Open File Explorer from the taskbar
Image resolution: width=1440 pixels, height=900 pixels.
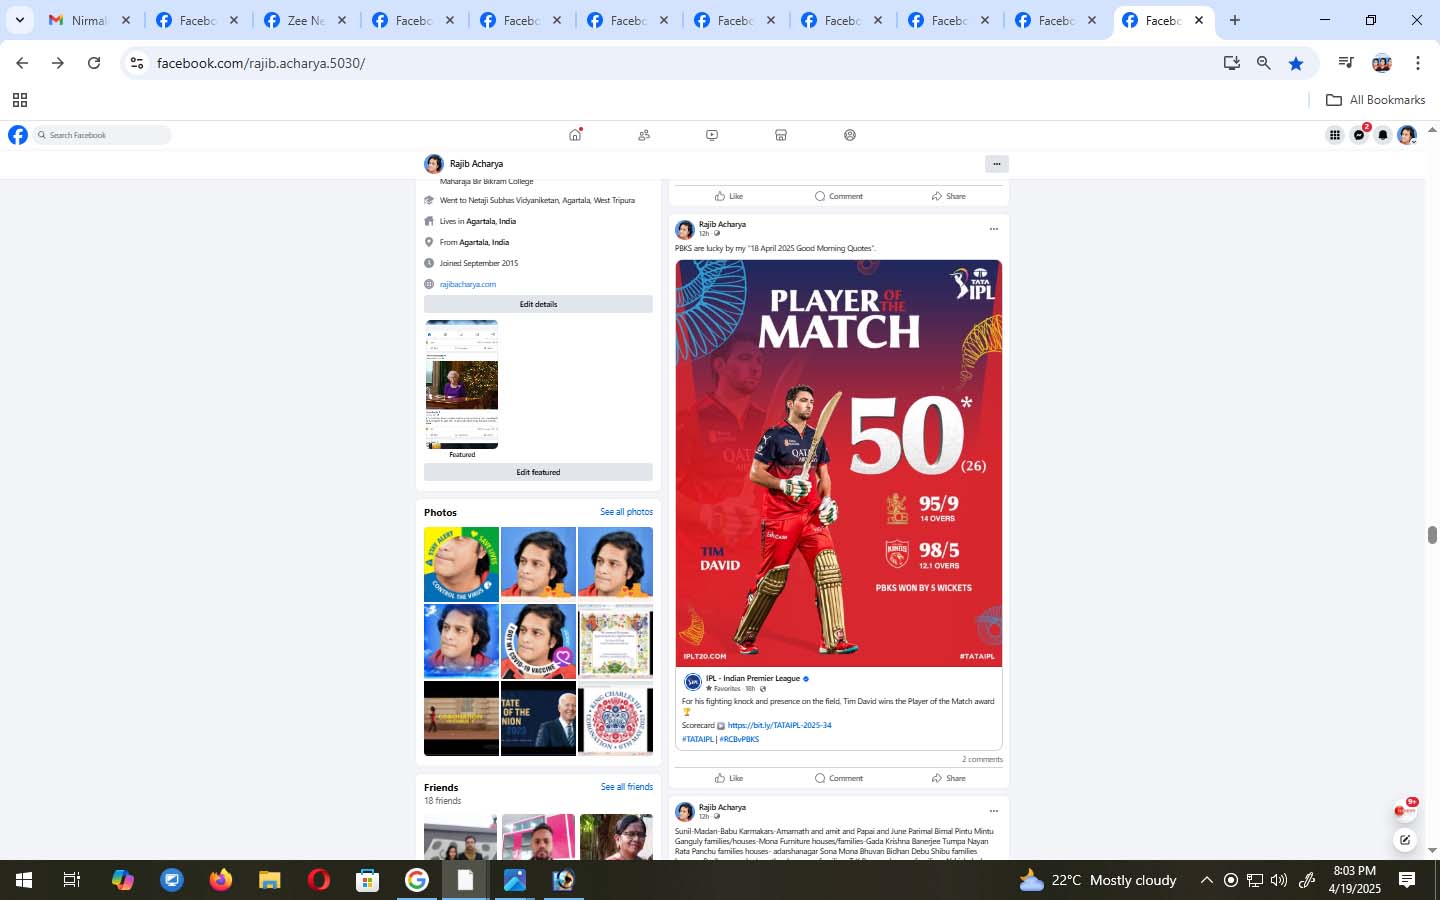click(270, 880)
